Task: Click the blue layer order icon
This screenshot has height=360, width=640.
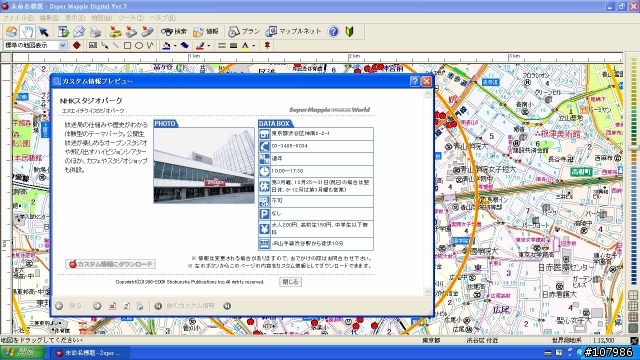Action: coord(184,45)
